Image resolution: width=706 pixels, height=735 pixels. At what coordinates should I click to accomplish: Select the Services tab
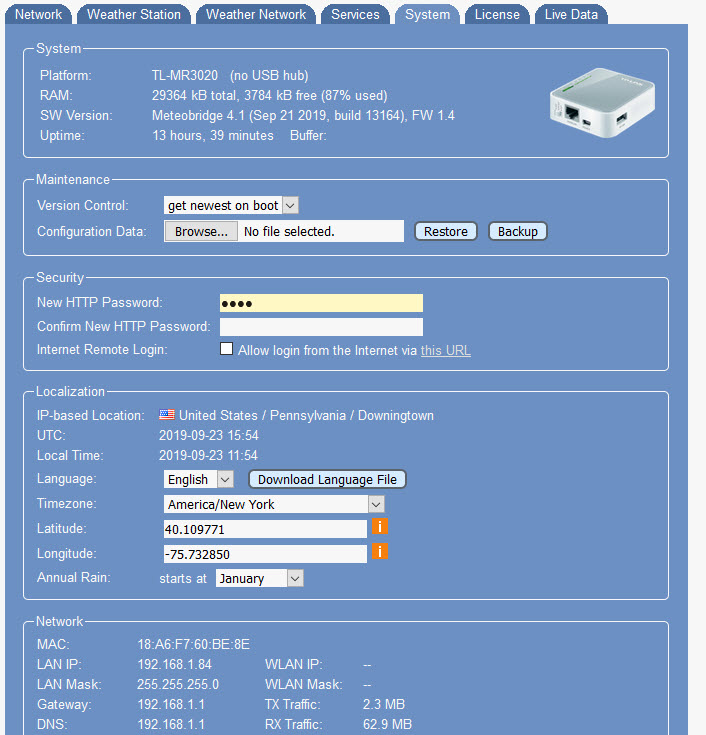[355, 14]
